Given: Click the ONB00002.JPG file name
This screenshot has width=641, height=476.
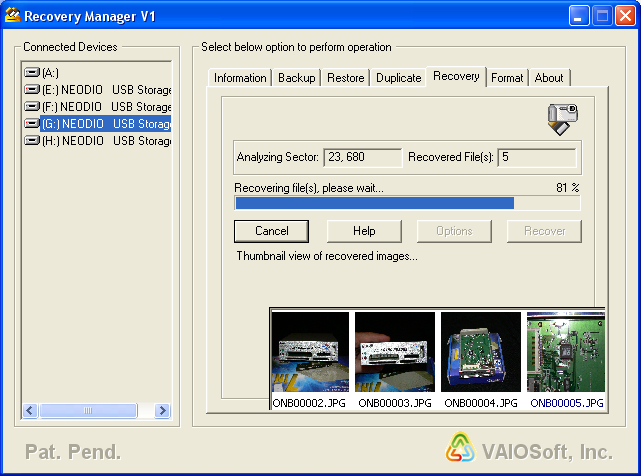Looking at the screenshot, I should click(309, 403).
